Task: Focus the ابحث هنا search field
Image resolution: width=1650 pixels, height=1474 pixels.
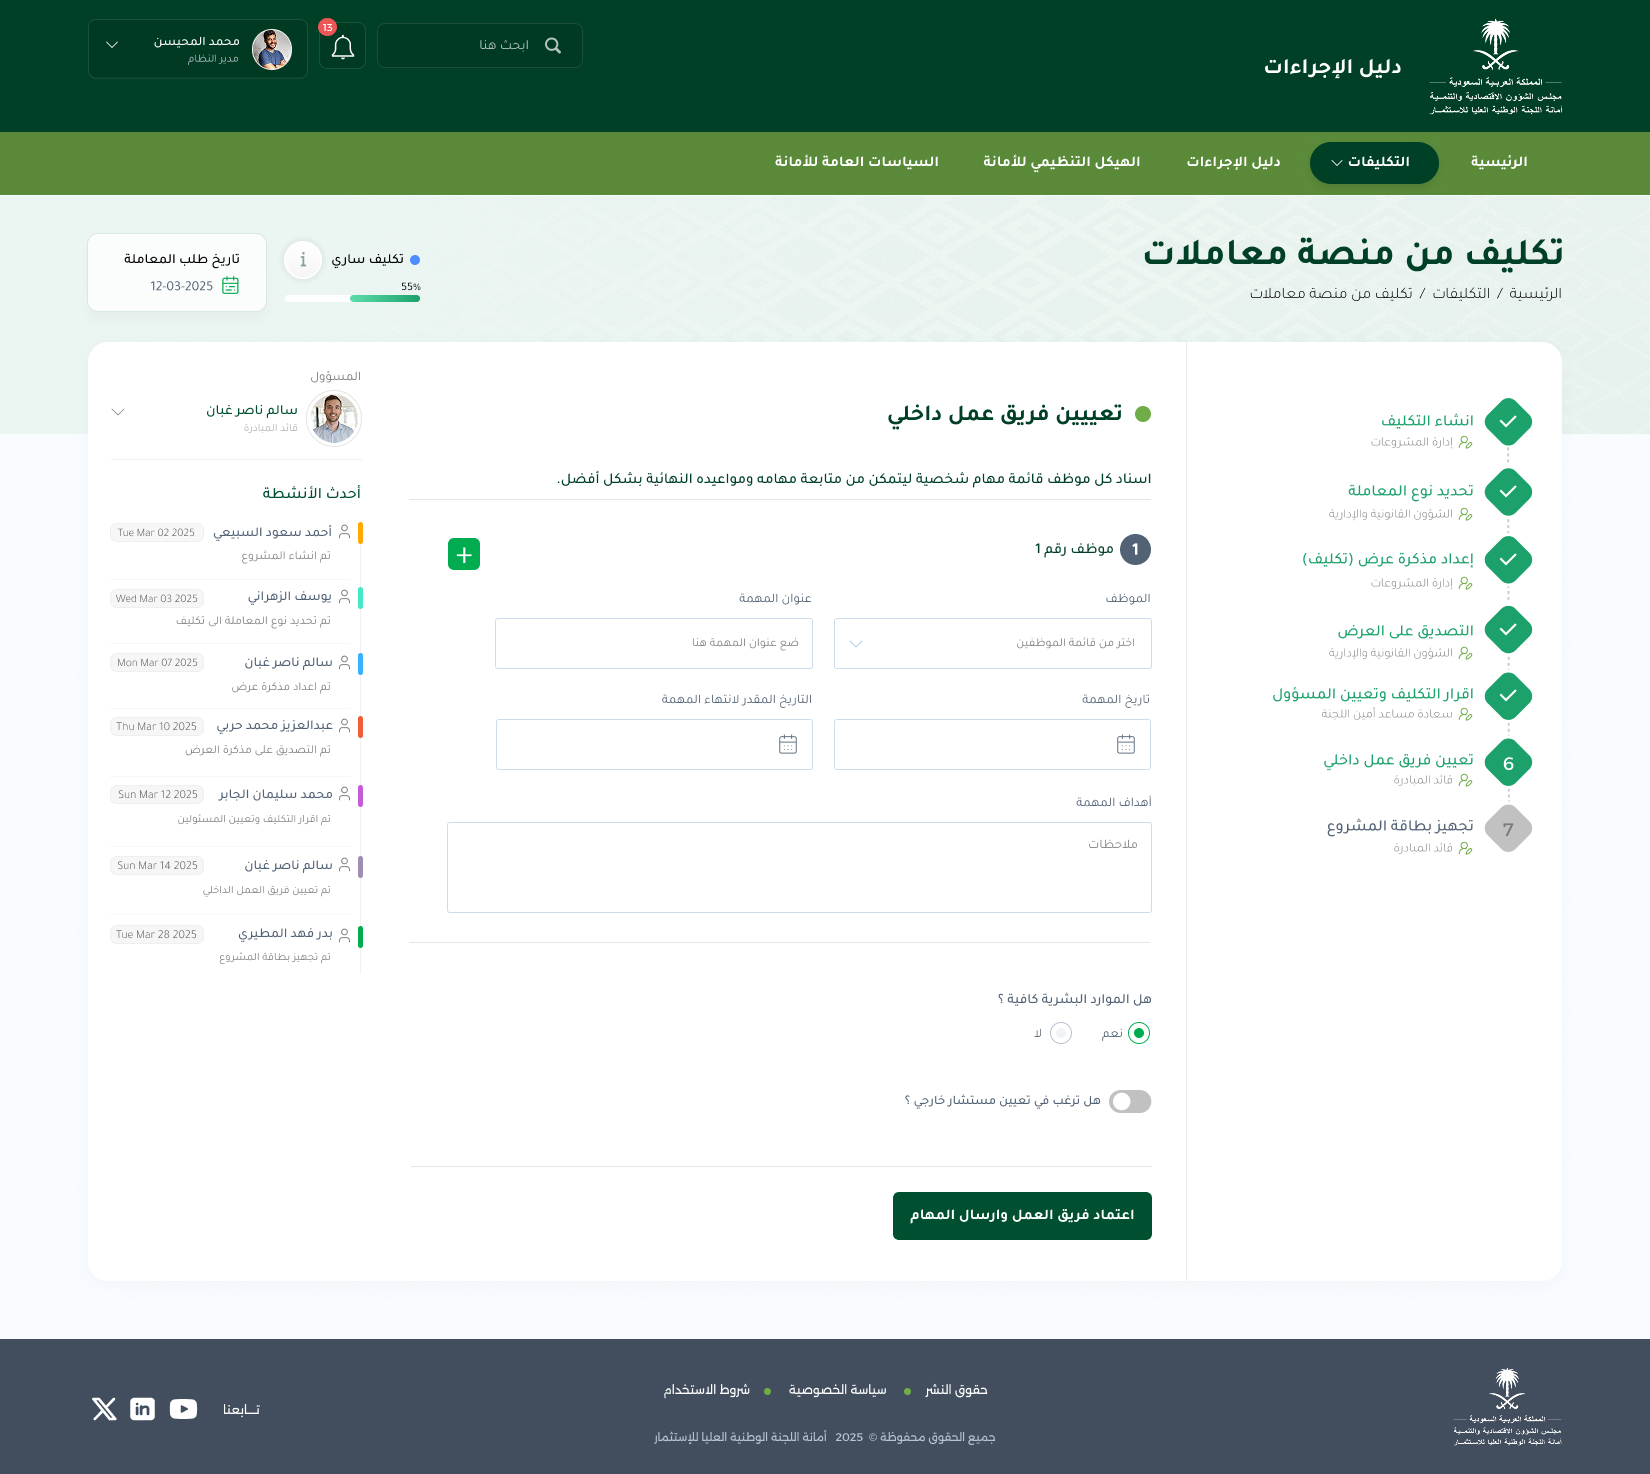Action: click(480, 46)
